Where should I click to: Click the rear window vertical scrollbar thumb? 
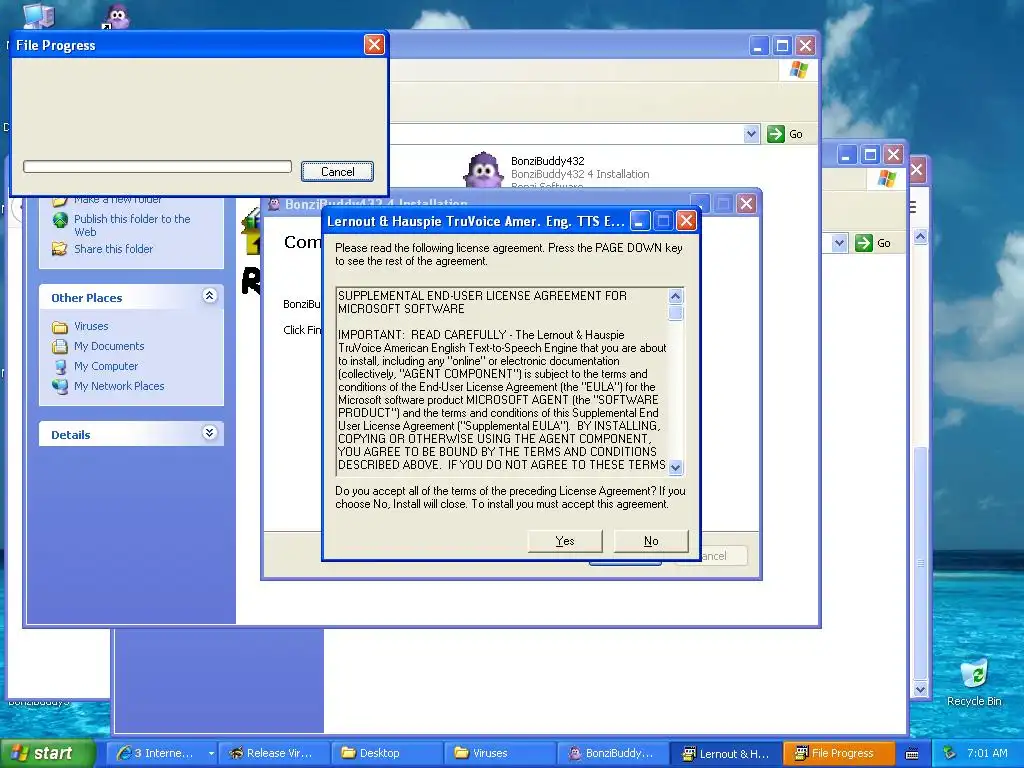point(920,563)
